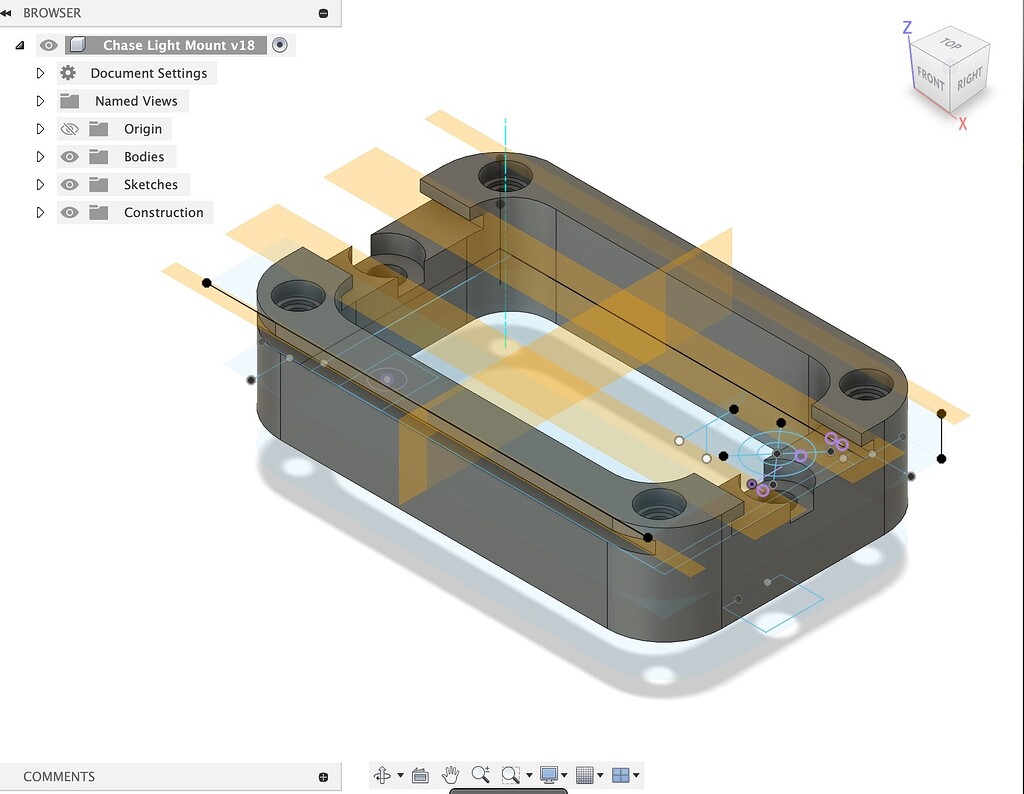Click the component icon beside Chase Light Mount v18
1024x794 pixels.
point(77,44)
